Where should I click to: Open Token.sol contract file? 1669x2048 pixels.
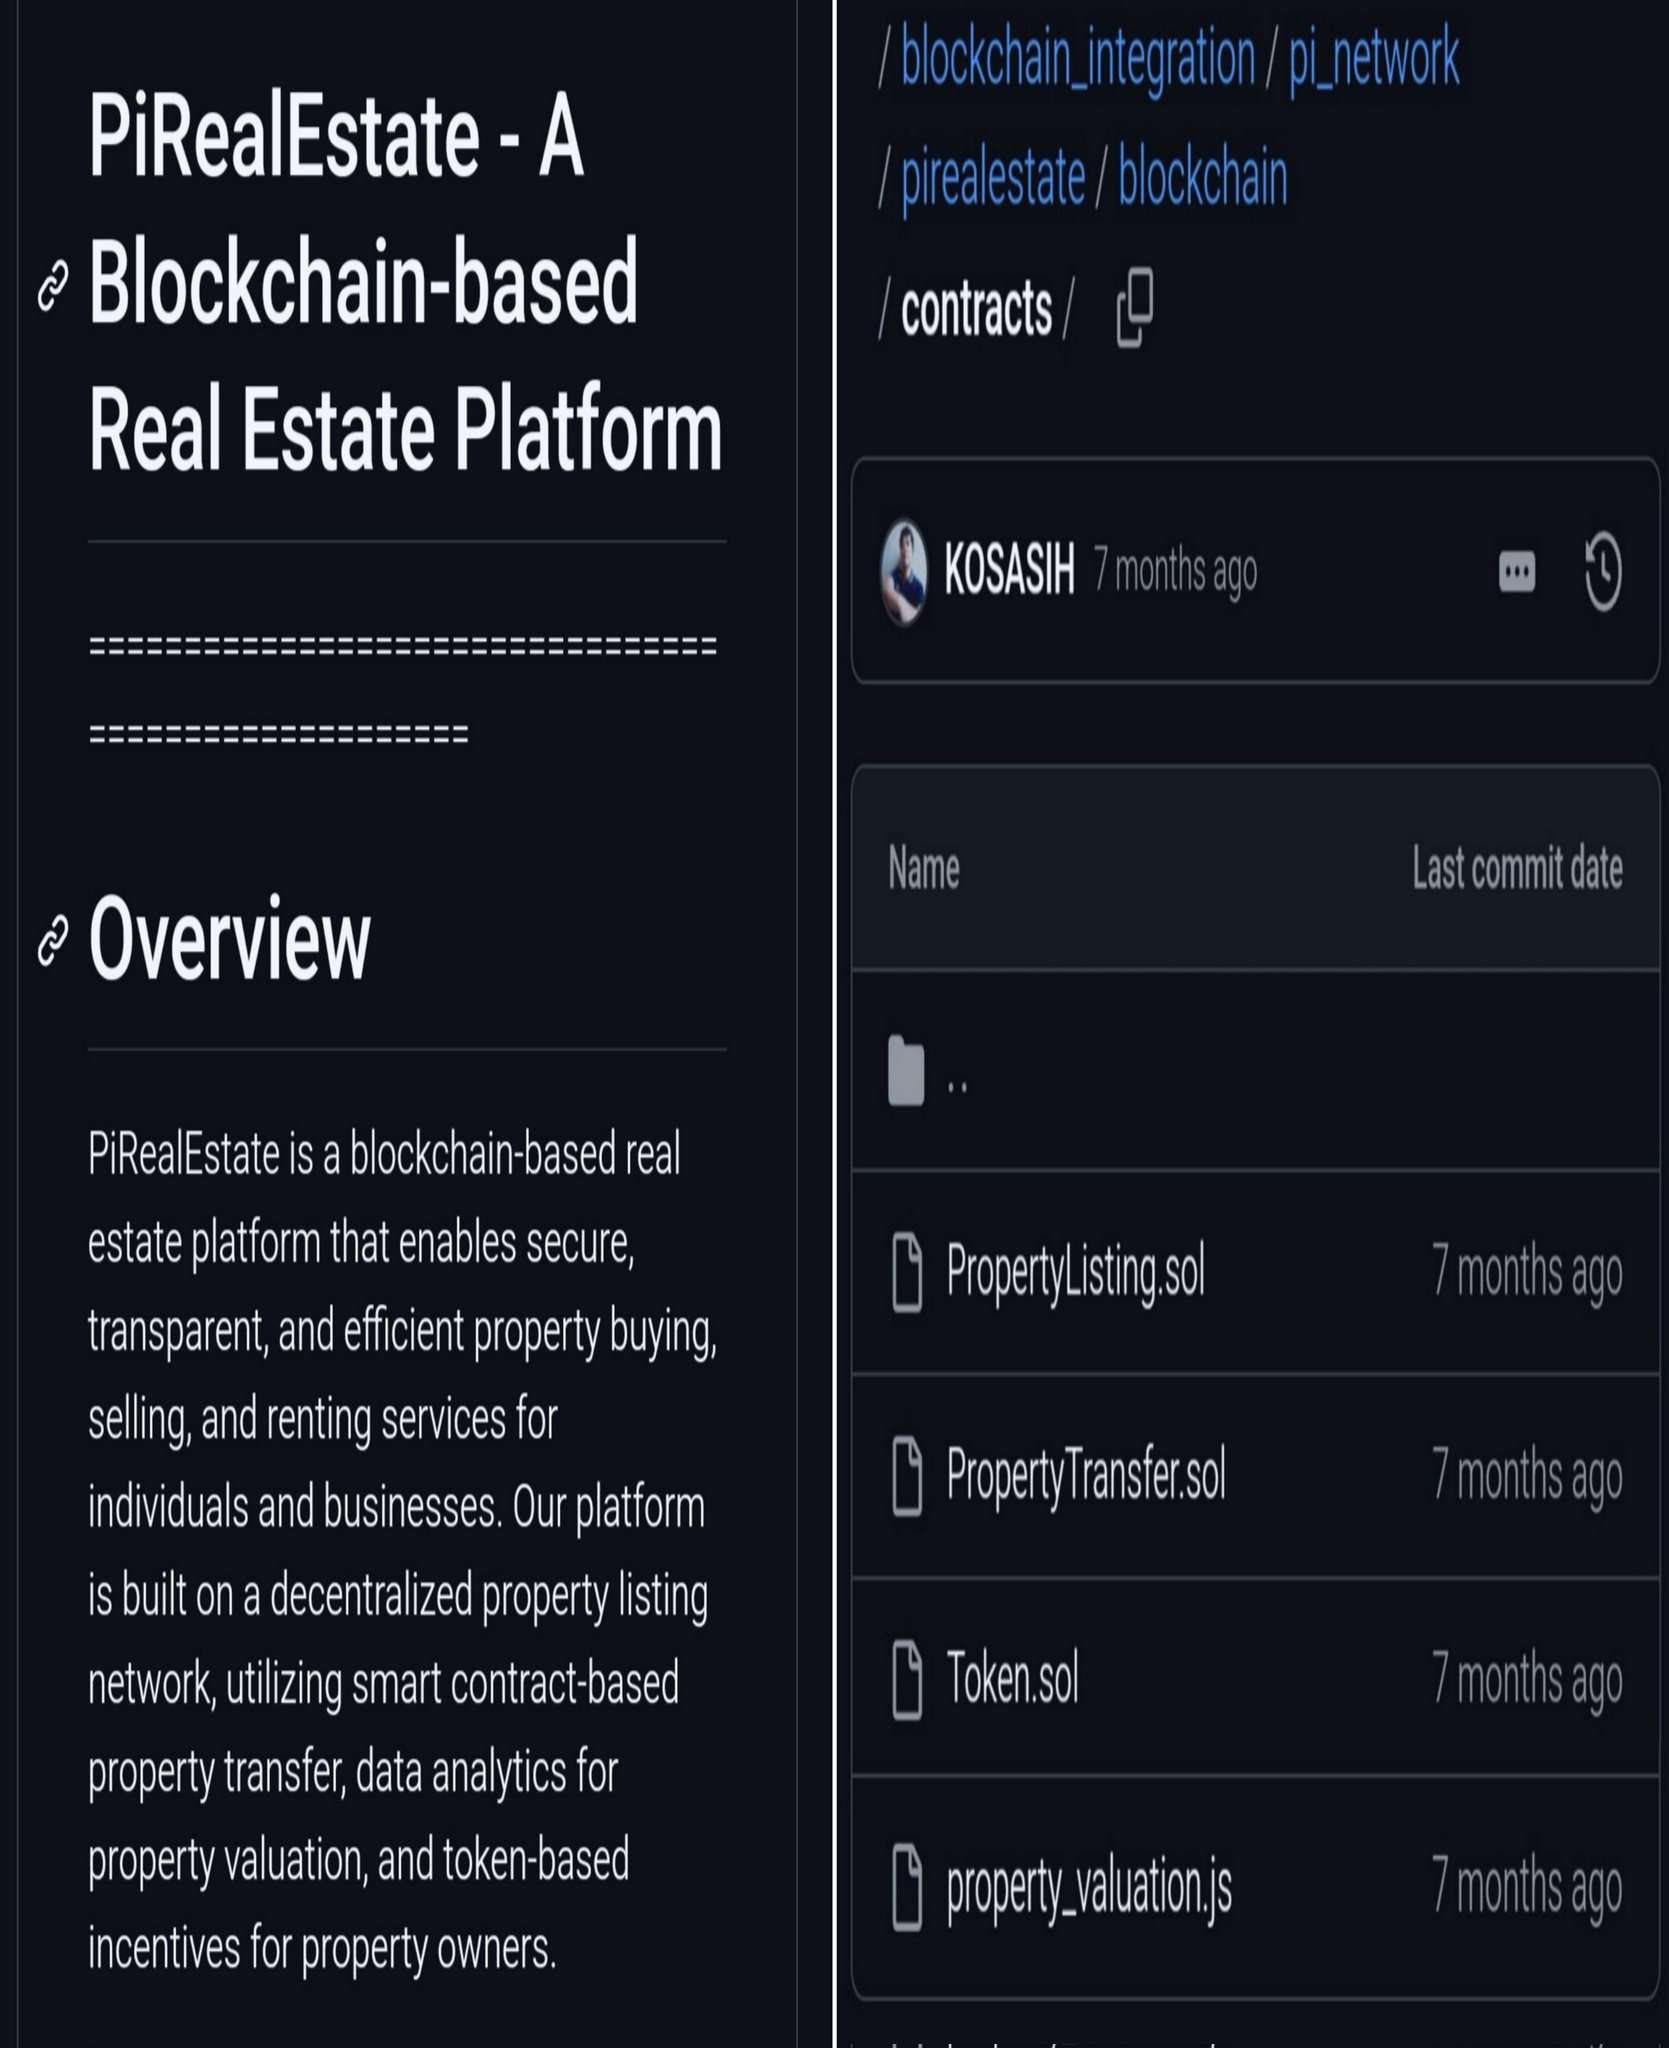(x=1013, y=1679)
